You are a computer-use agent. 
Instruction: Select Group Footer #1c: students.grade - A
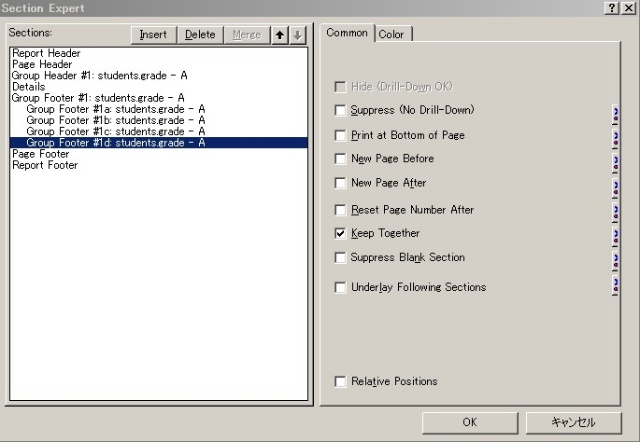coord(158,131)
